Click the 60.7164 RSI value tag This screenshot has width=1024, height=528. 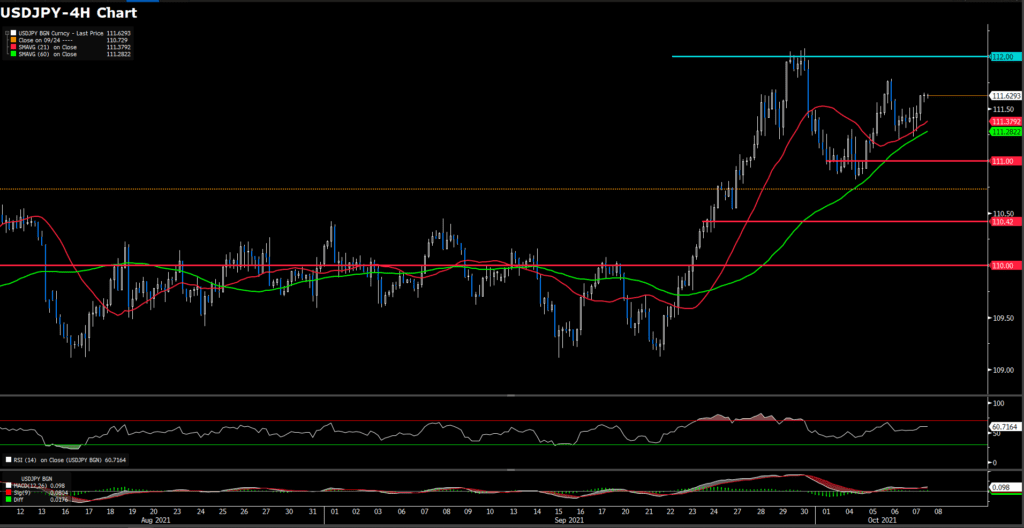1004,426
